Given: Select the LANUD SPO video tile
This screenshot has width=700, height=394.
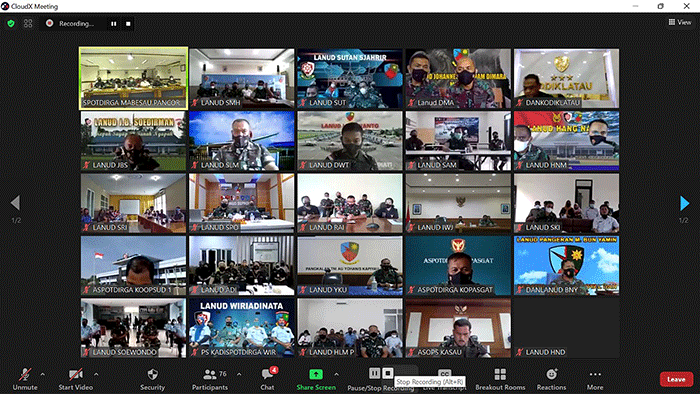Looking at the screenshot, I should (x=242, y=203).
